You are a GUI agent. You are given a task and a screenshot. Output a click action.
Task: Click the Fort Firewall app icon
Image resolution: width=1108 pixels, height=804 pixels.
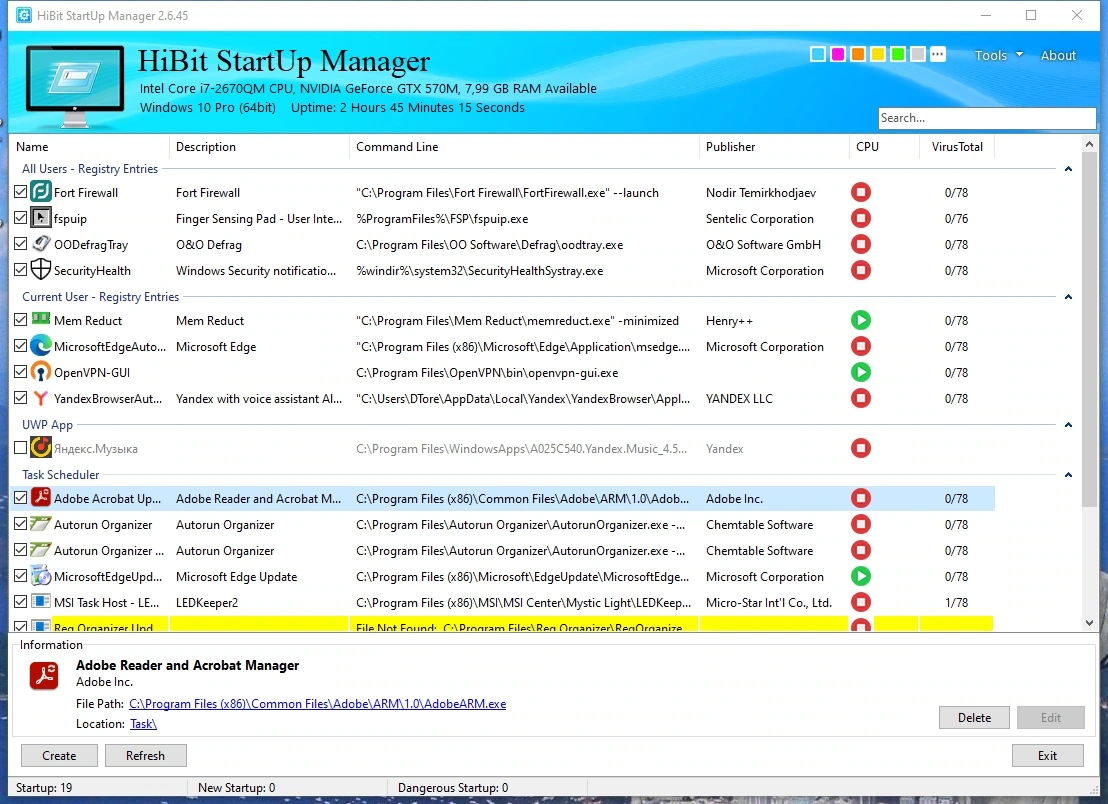click(41, 192)
